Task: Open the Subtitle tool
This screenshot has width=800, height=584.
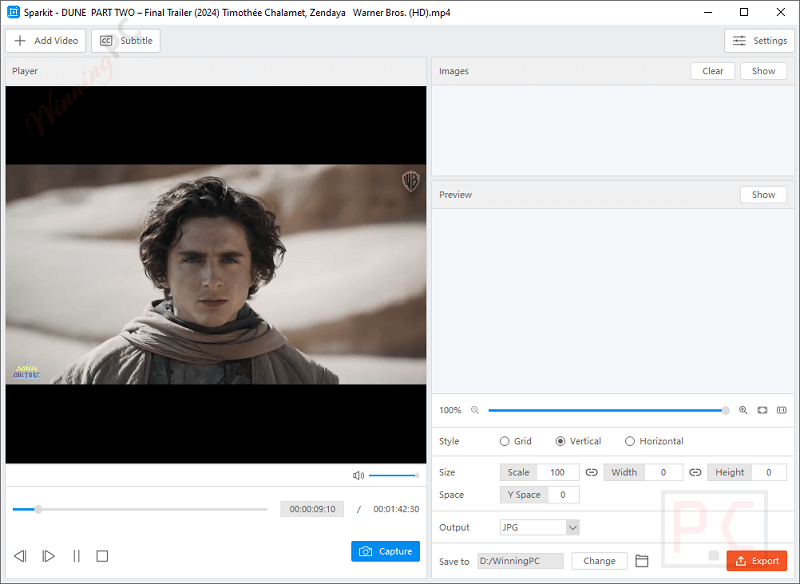Action: (x=126, y=41)
